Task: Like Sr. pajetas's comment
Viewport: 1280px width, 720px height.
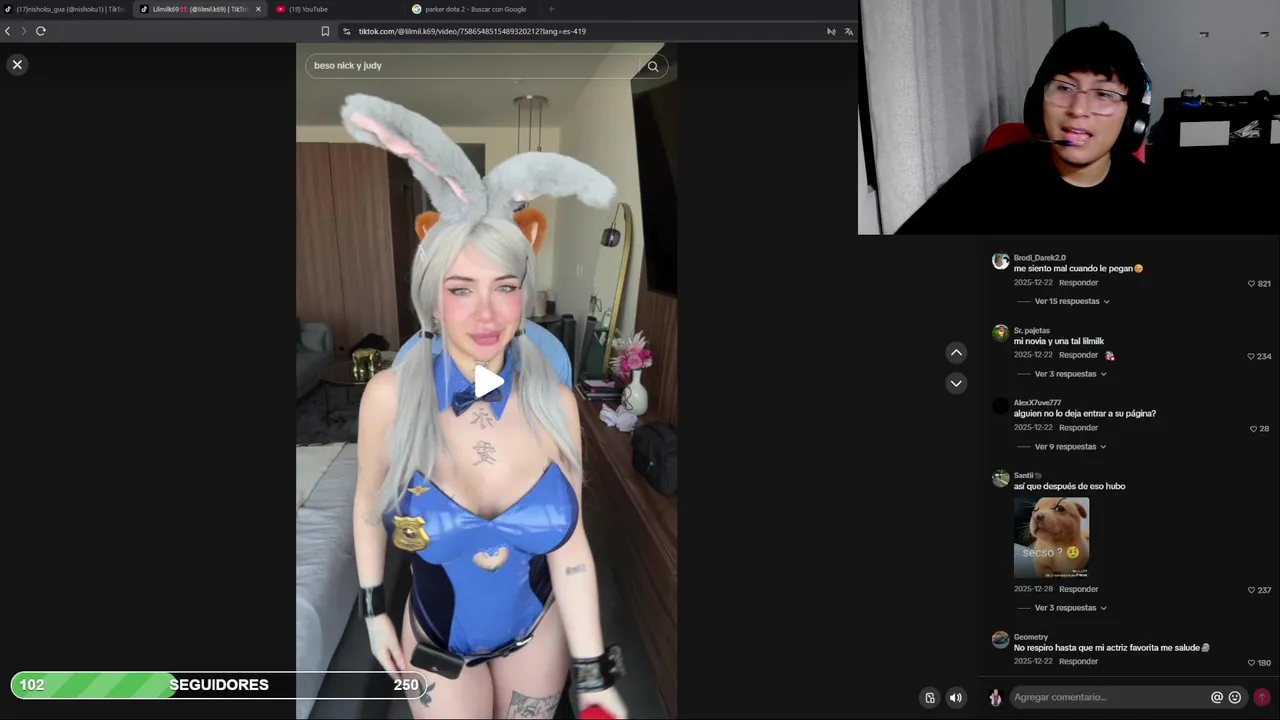Action: click(x=1251, y=357)
